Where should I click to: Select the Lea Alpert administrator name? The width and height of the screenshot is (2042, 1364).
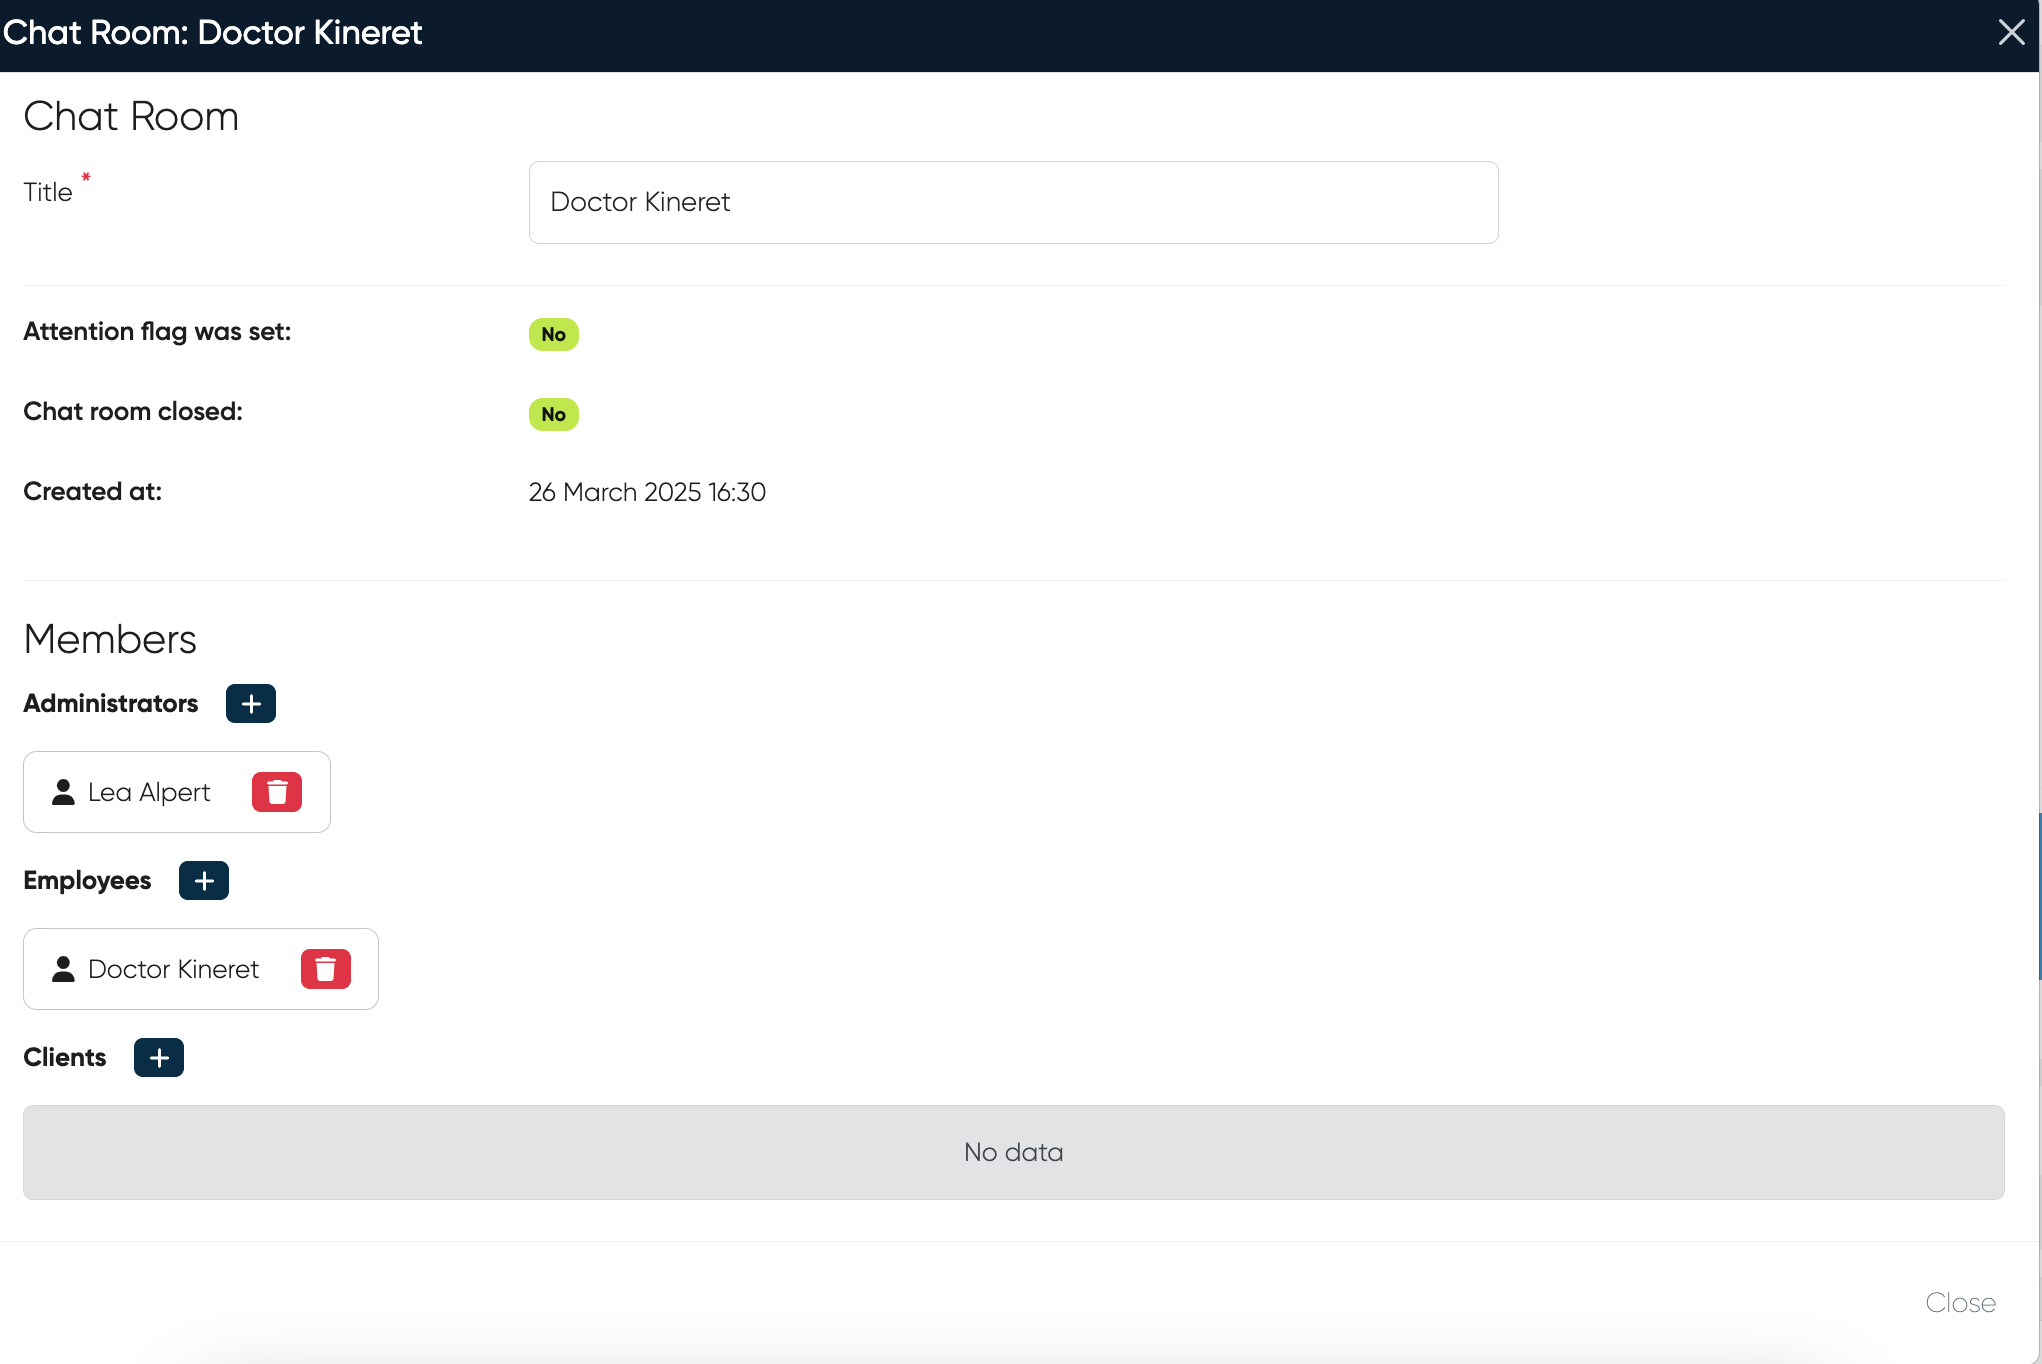(149, 792)
